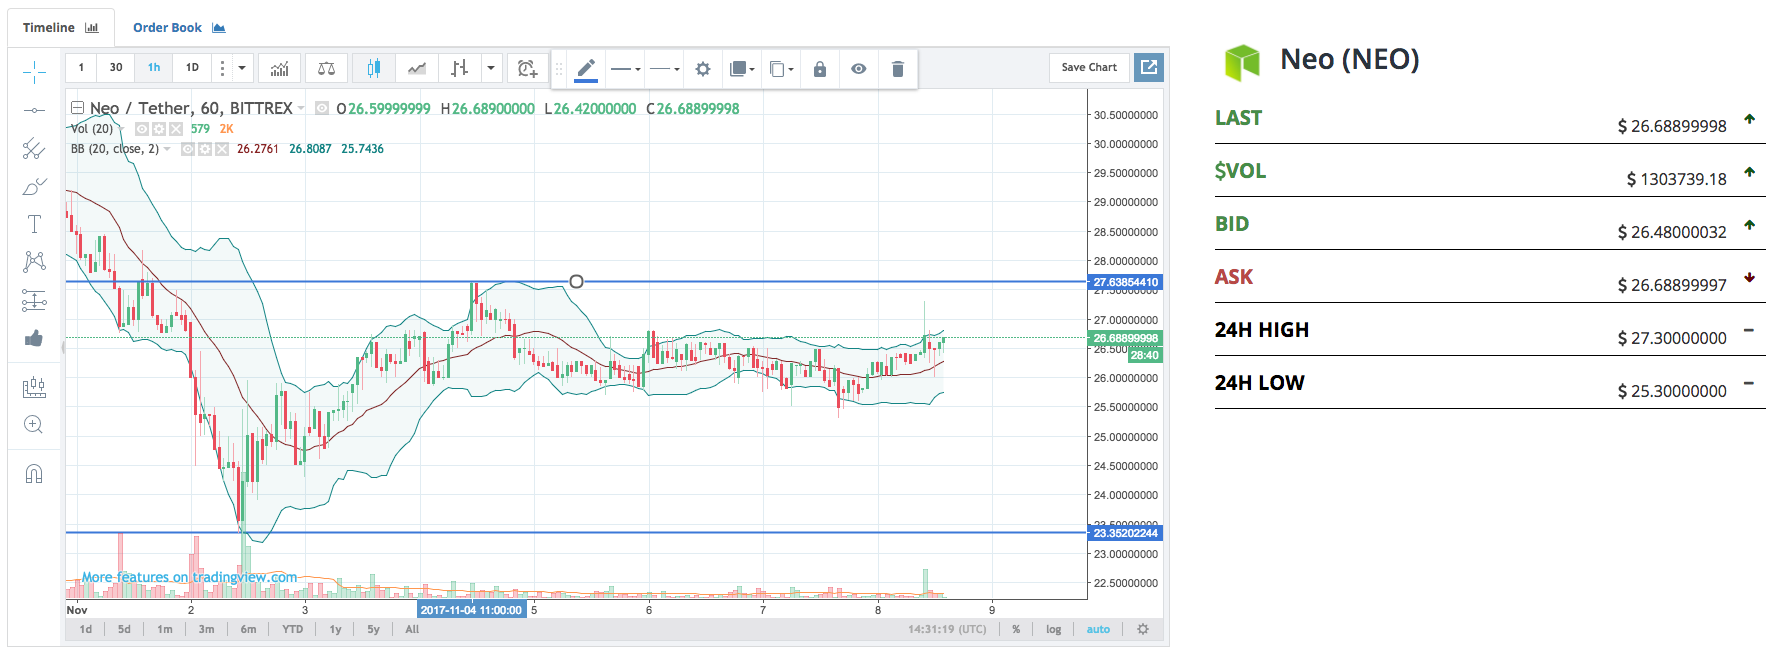1790x660 pixels.
Task: Set interval to 30 minutes
Action: (x=116, y=68)
